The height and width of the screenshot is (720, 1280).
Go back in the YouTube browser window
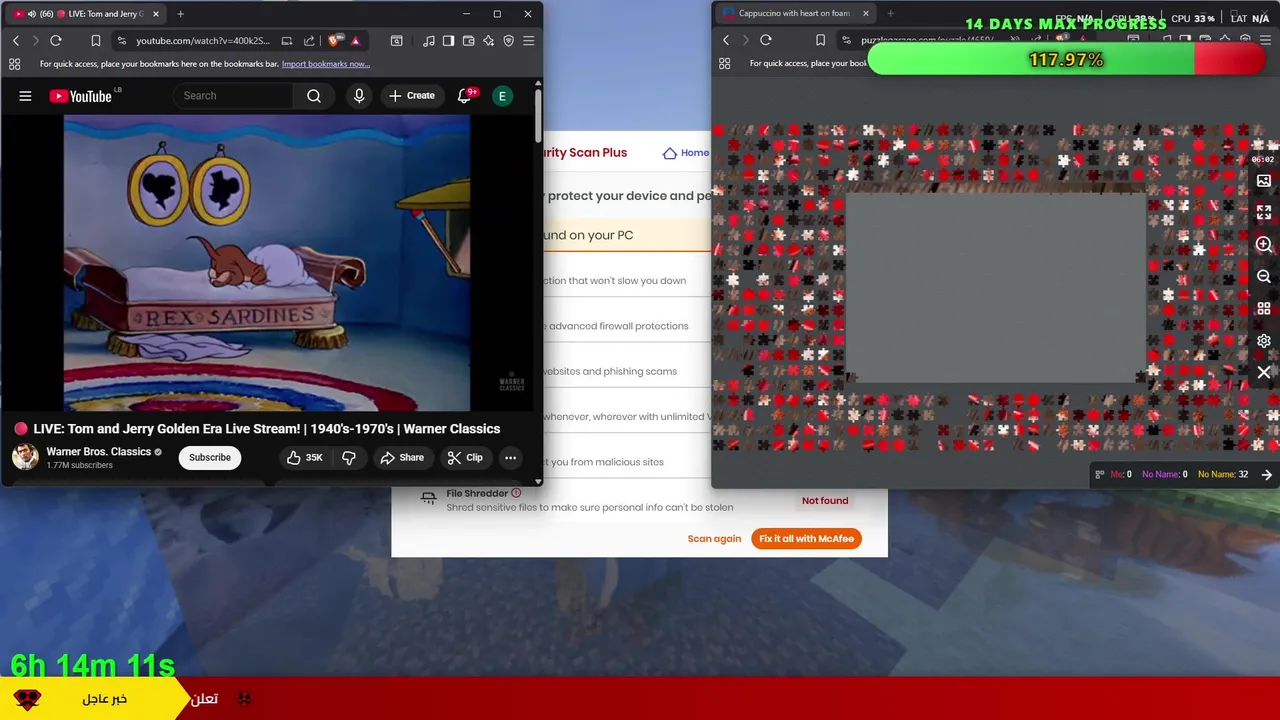coord(16,41)
